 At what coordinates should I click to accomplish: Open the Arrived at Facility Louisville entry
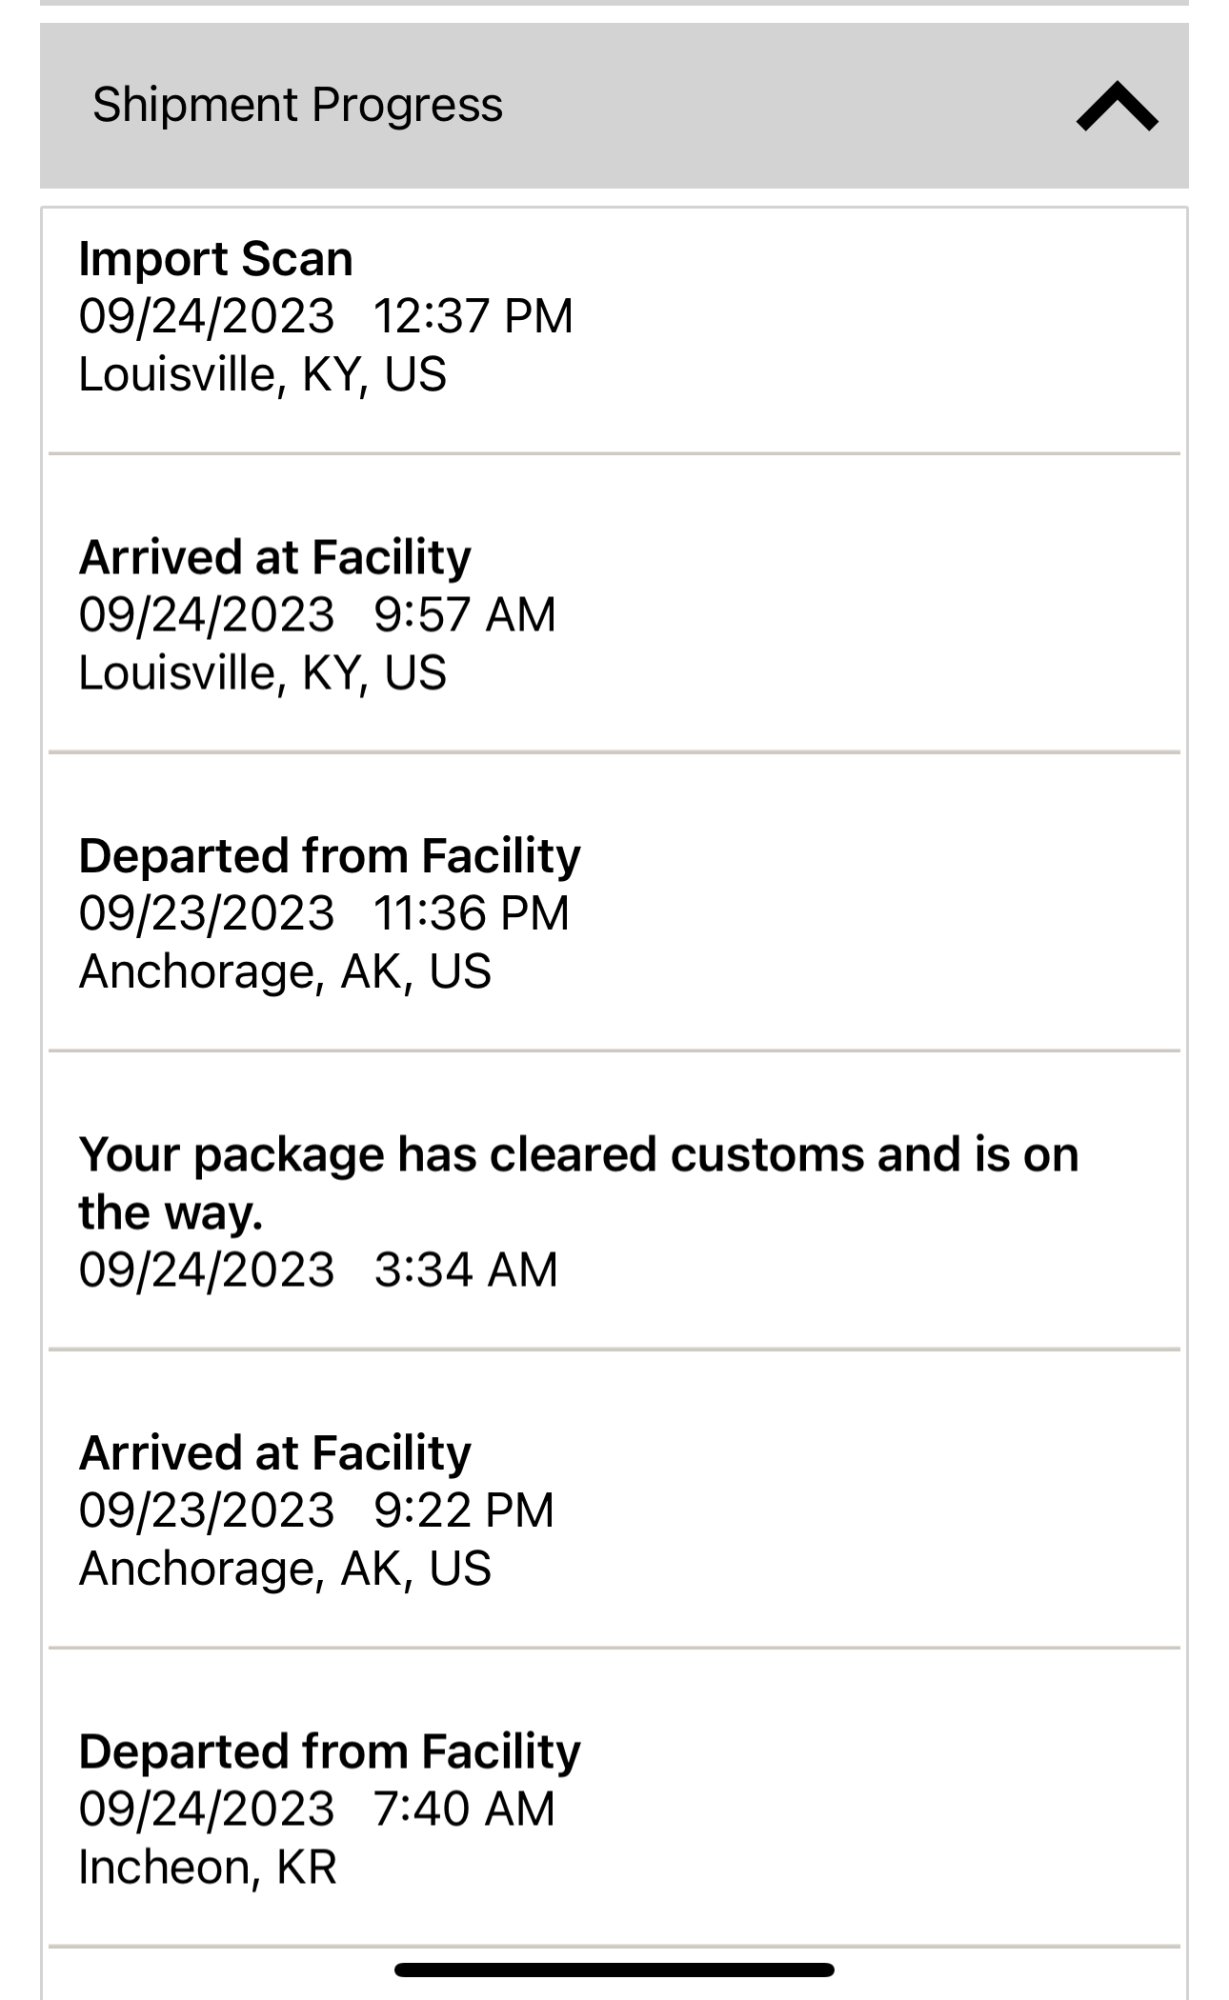pos(275,557)
